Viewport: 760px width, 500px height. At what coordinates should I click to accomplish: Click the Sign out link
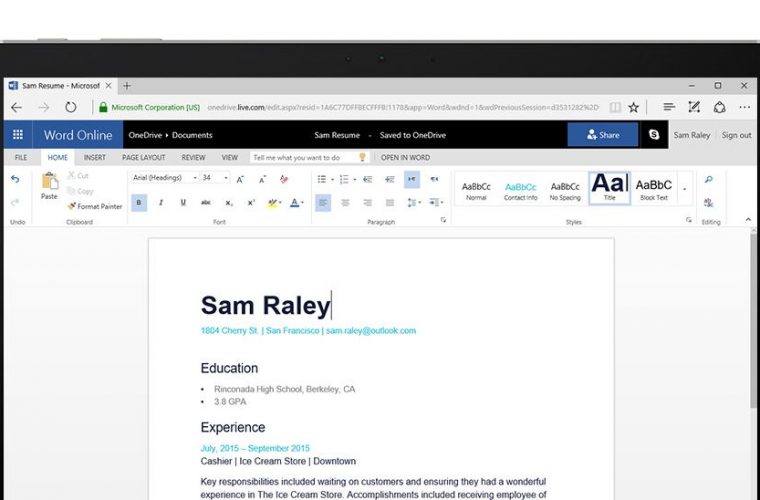[x=736, y=135]
